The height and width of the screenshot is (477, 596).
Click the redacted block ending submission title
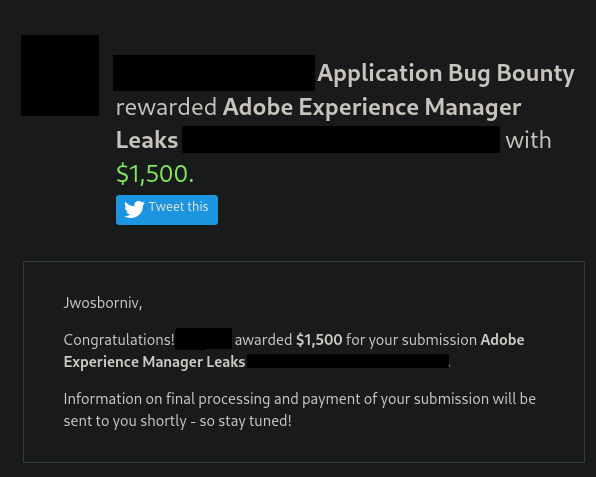[348, 361]
